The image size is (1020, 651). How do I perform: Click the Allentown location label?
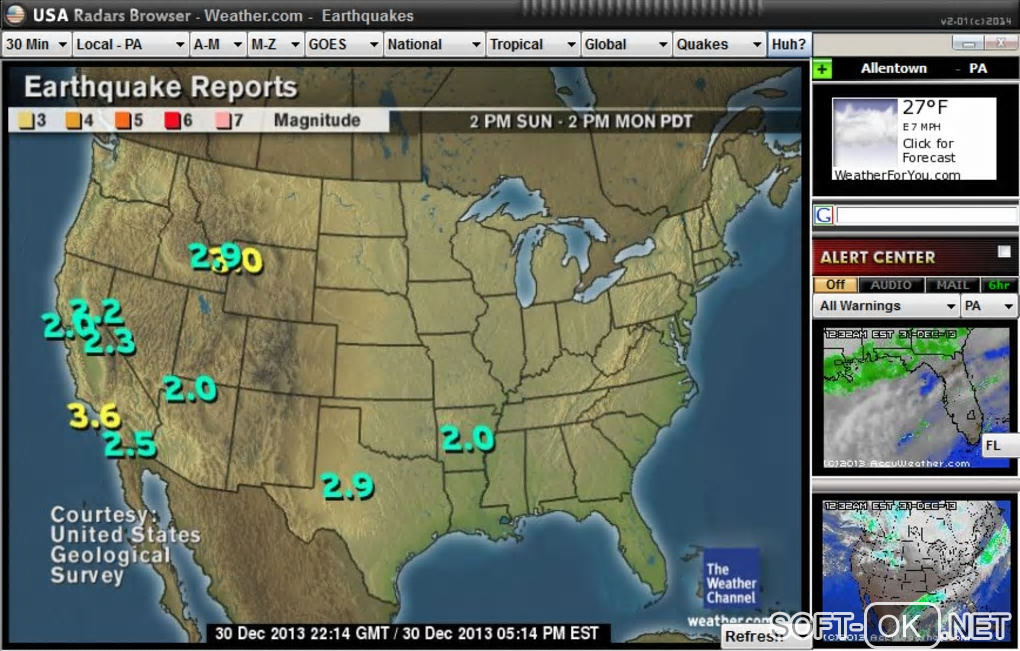tap(894, 68)
